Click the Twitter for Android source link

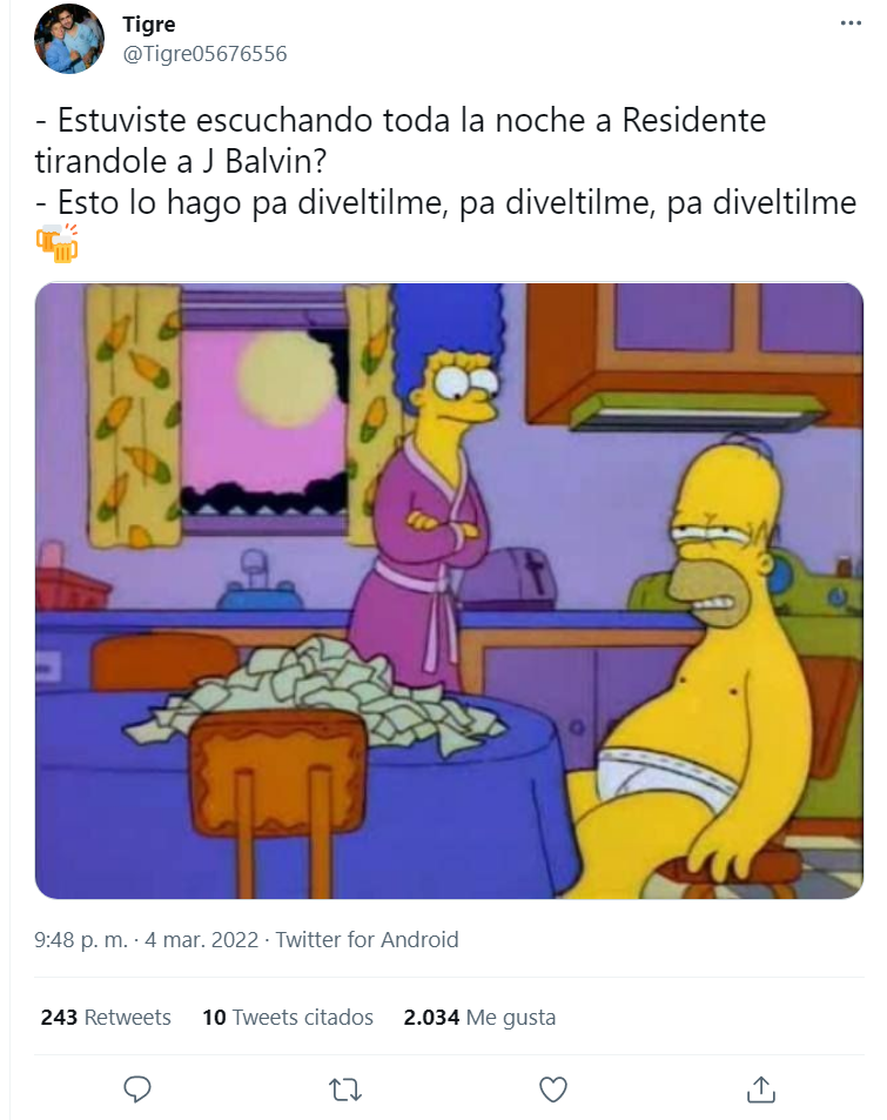[x=367, y=939]
